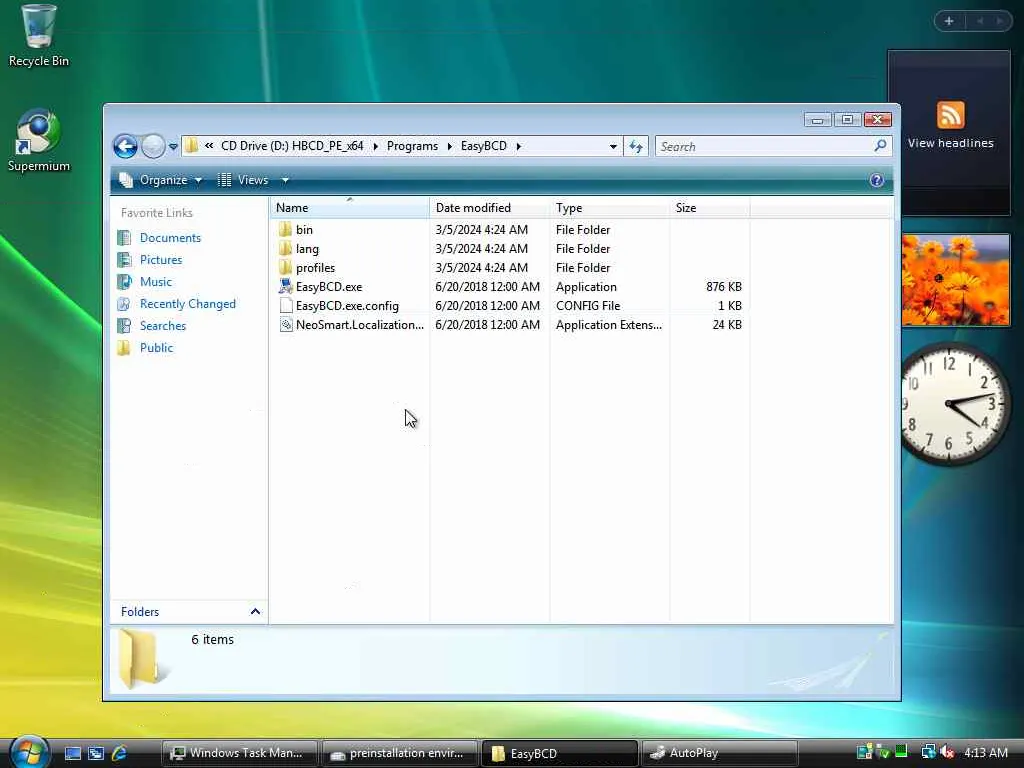Sort by the Size column header
The image size is (1024, 768).
pyautogui.click(x=709, y=208)
